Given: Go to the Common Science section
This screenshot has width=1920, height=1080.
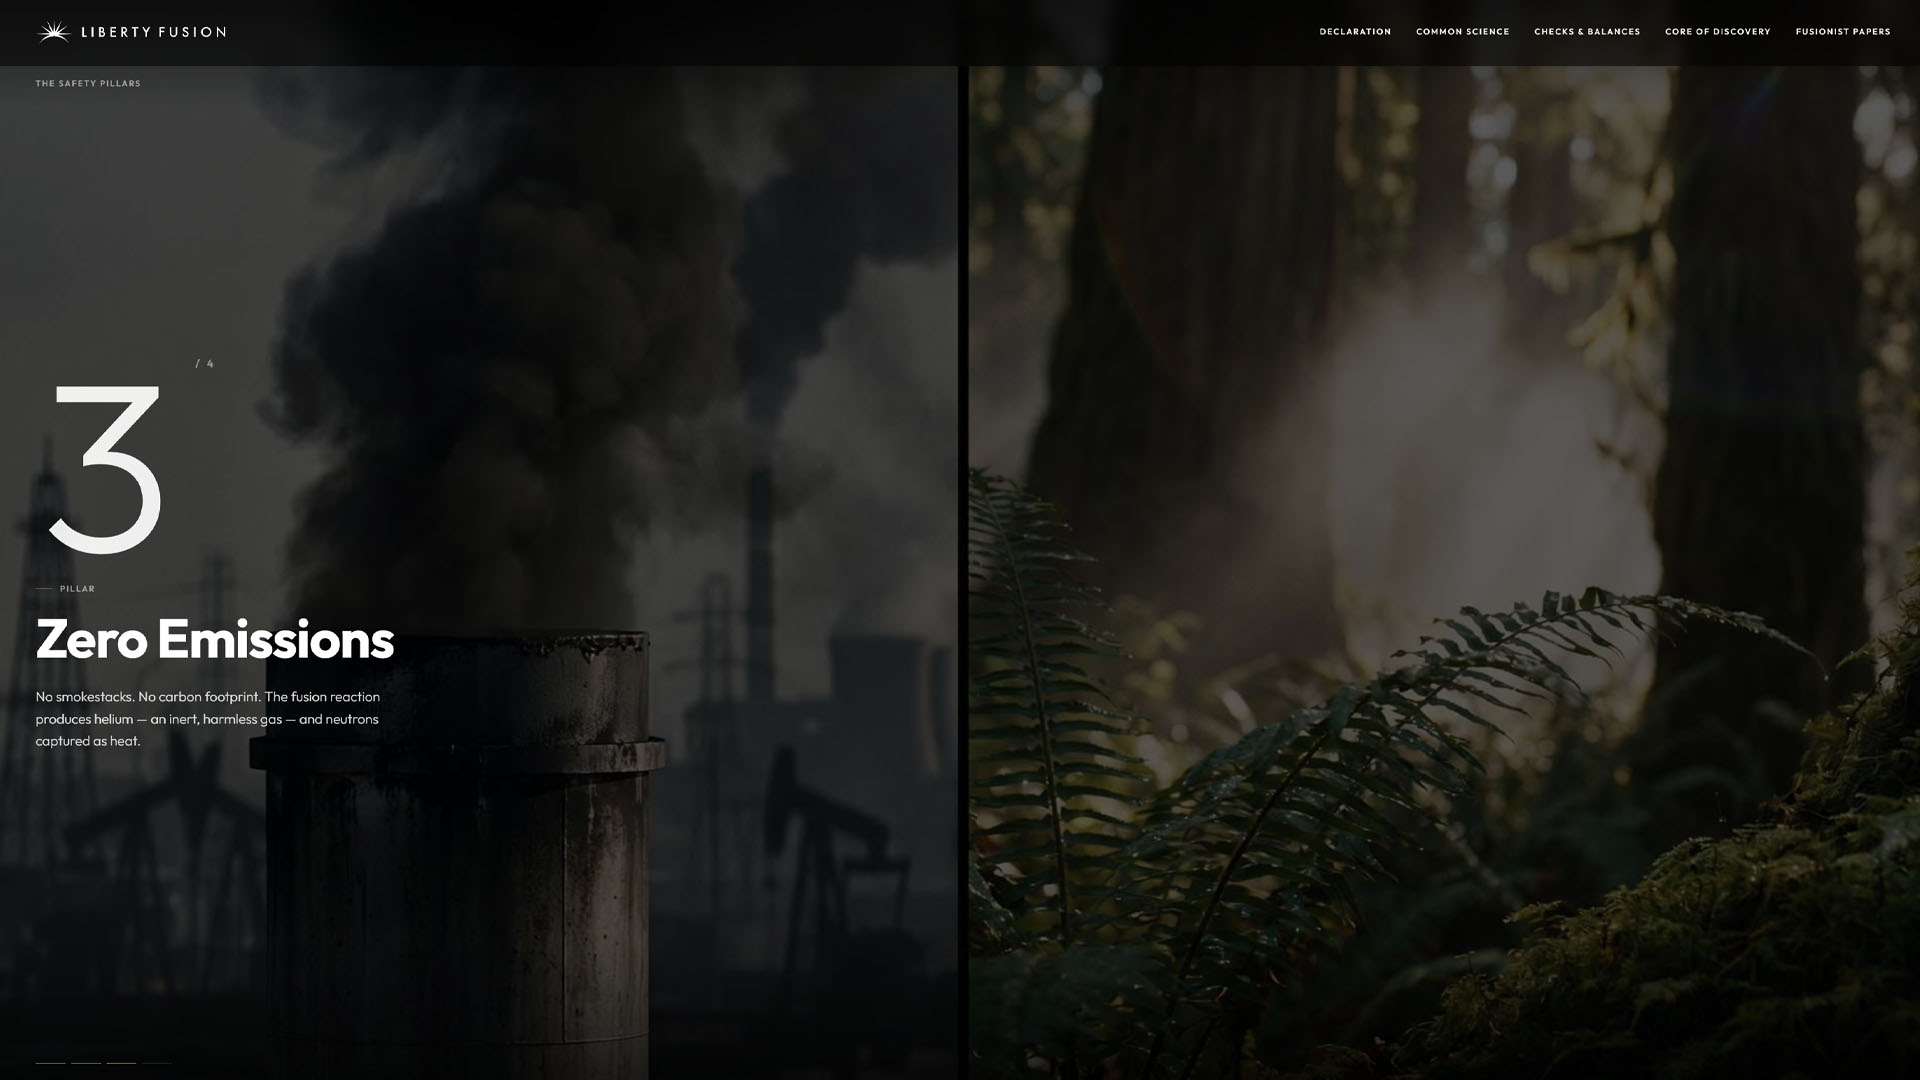Looking at the screenshot, I should pyautogui.click(x=1462, y=32).
